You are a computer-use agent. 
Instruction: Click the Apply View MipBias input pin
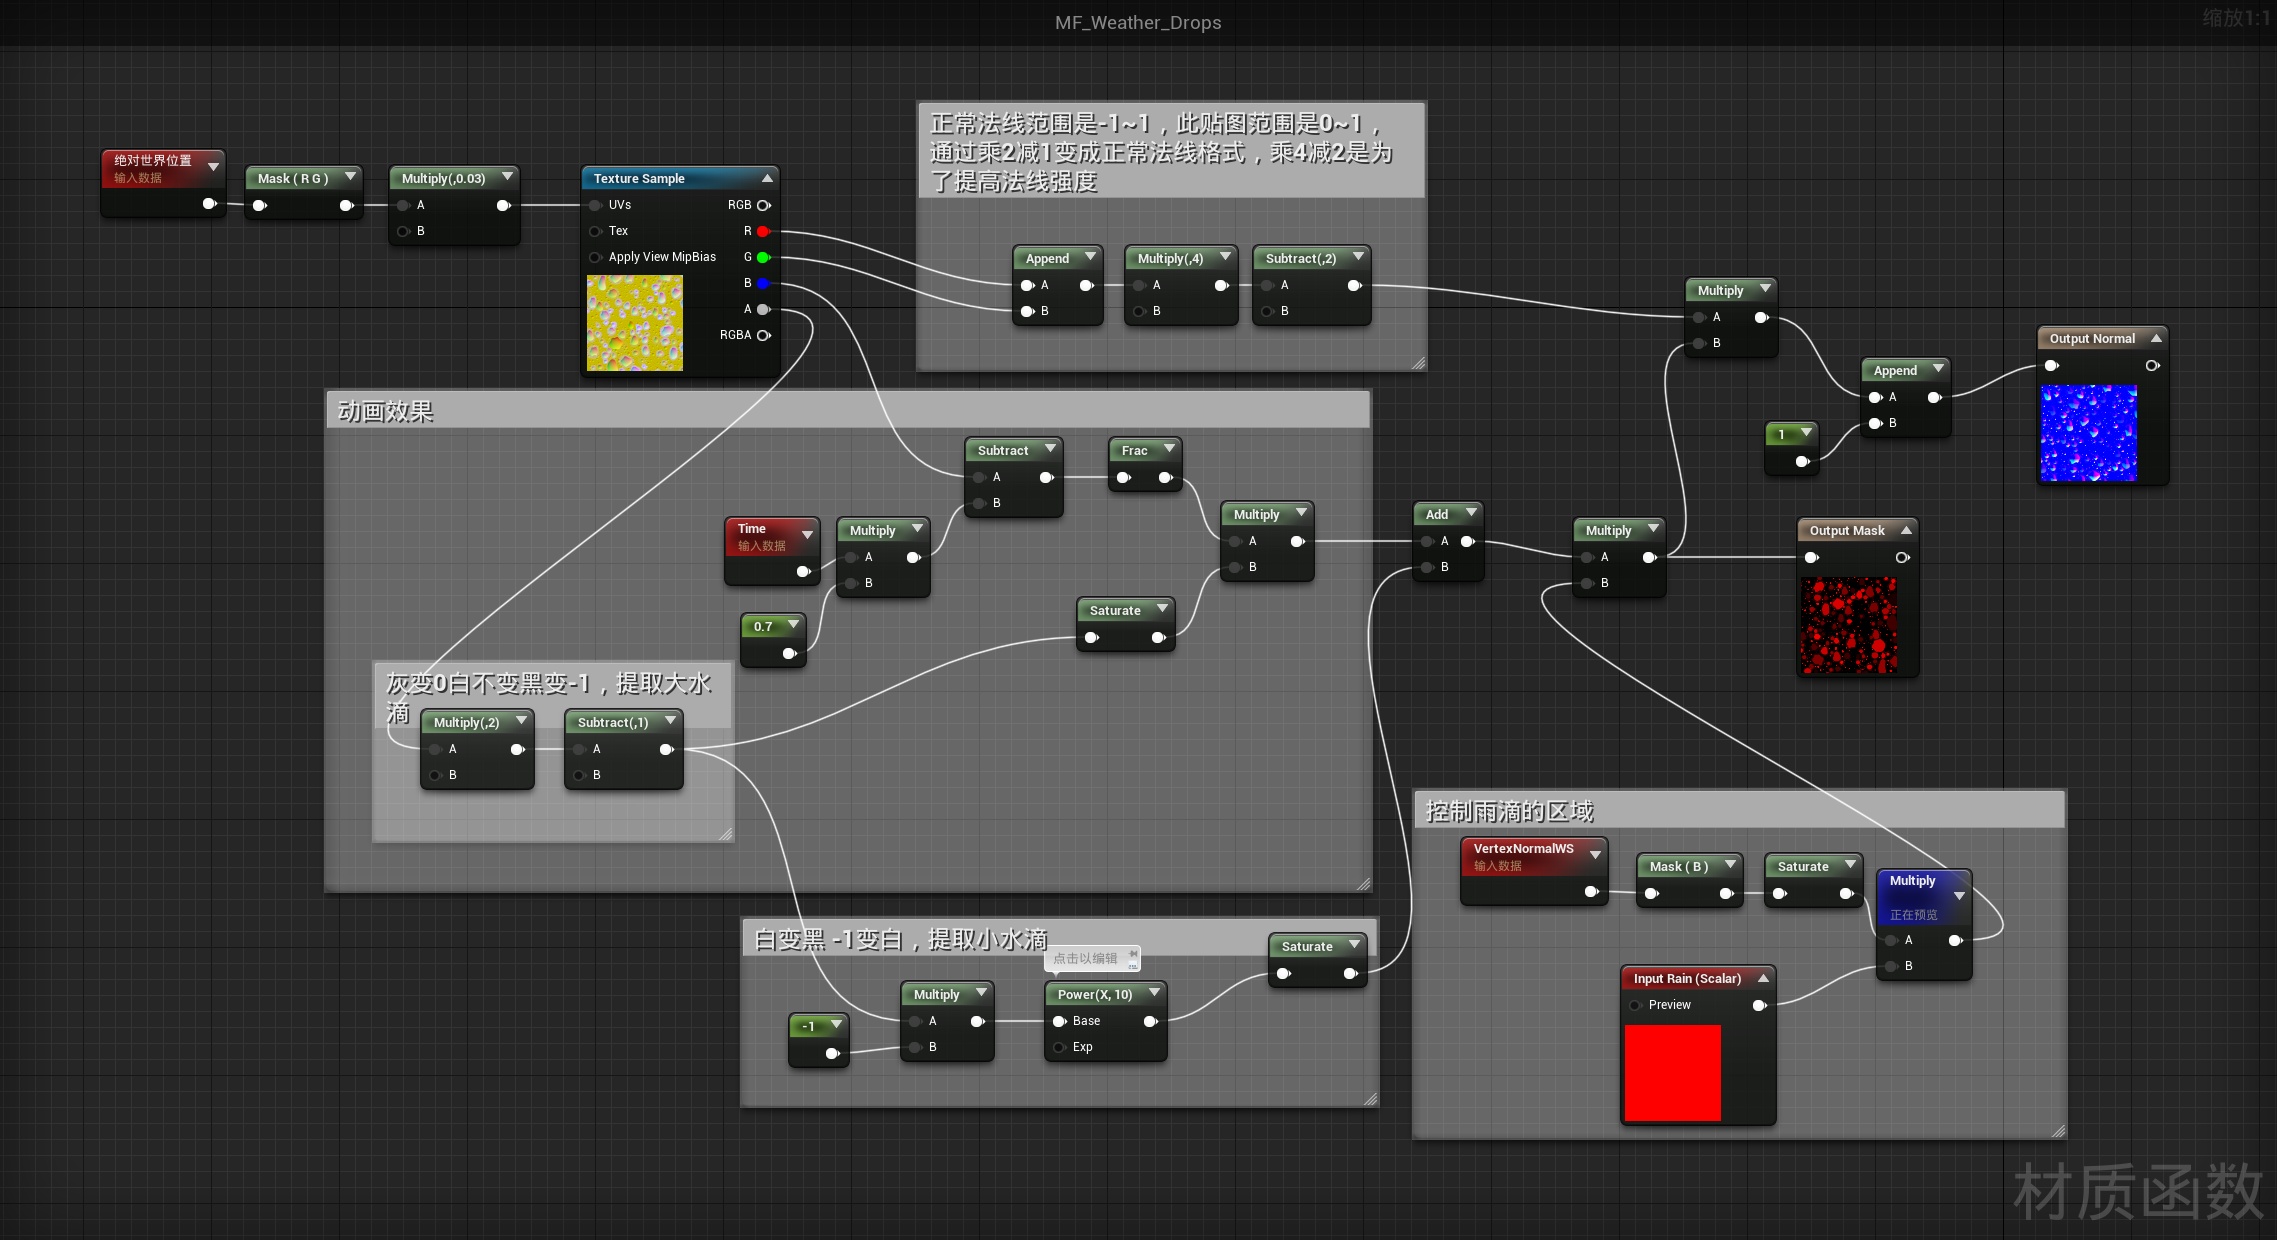[x=595, y=257]
